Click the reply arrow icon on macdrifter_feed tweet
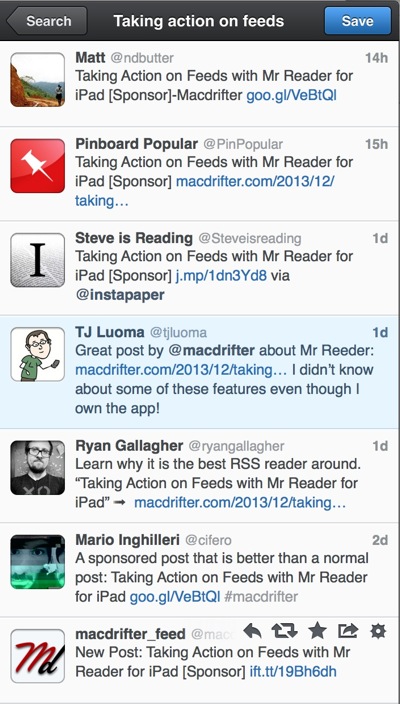 [x=252, y=632]
